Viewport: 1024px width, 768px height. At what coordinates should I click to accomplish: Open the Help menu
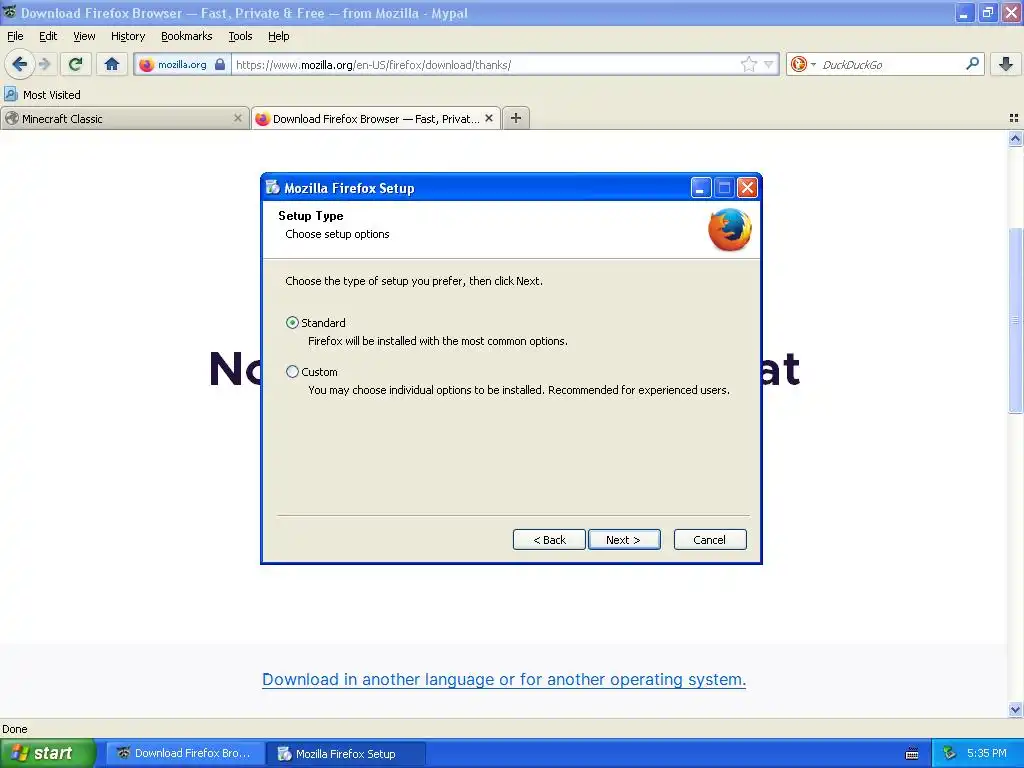tap(279, 36)
